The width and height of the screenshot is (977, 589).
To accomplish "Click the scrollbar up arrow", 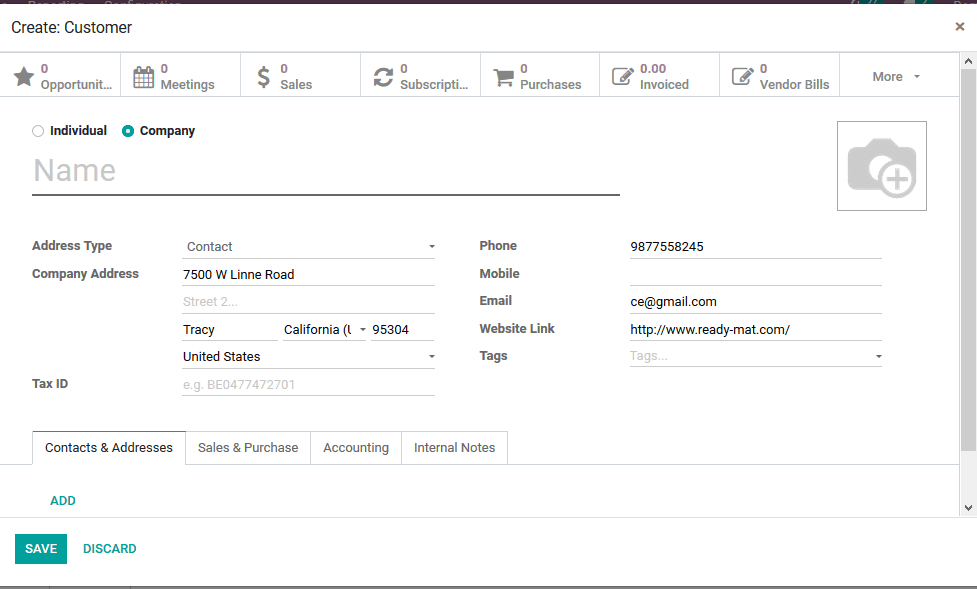I will 968,61.
